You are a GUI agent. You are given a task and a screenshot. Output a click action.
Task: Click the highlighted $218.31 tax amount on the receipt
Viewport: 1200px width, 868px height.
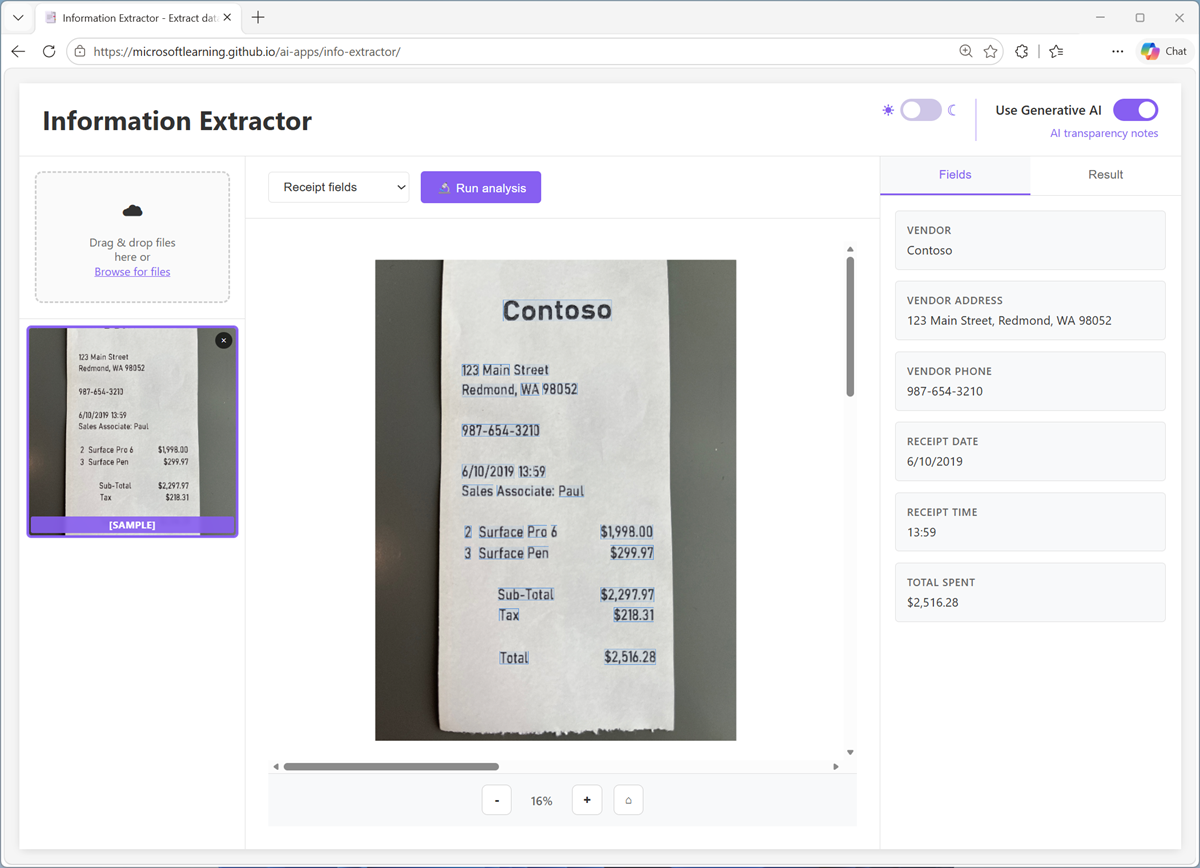point(634,615)
